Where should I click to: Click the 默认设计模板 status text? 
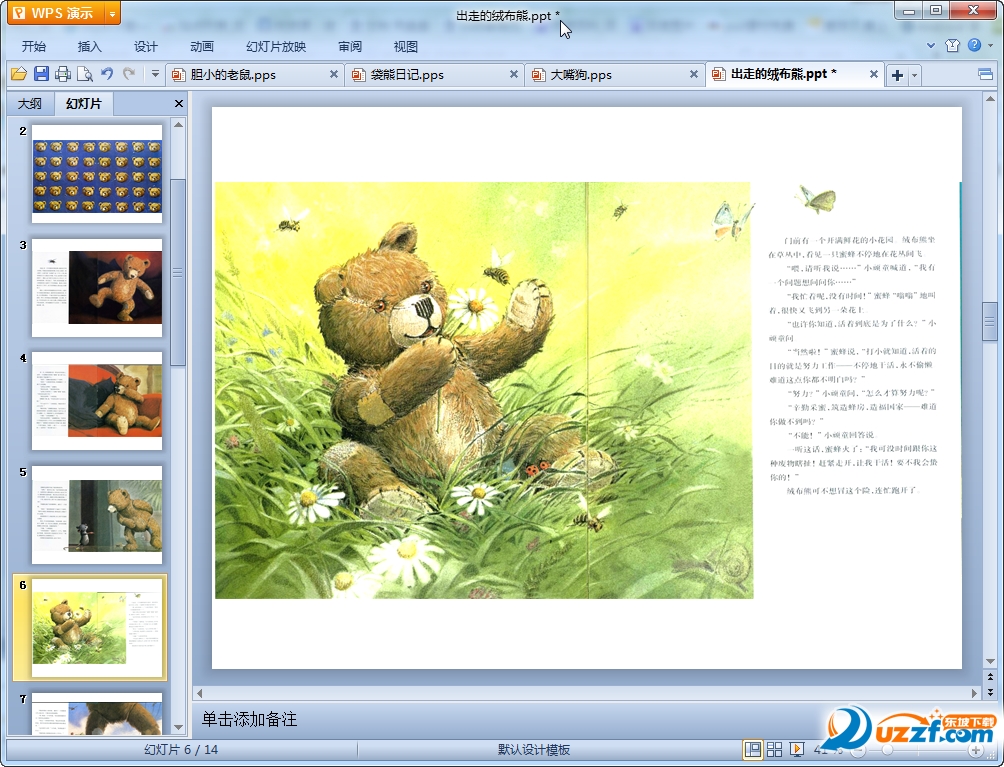[534, 750]
